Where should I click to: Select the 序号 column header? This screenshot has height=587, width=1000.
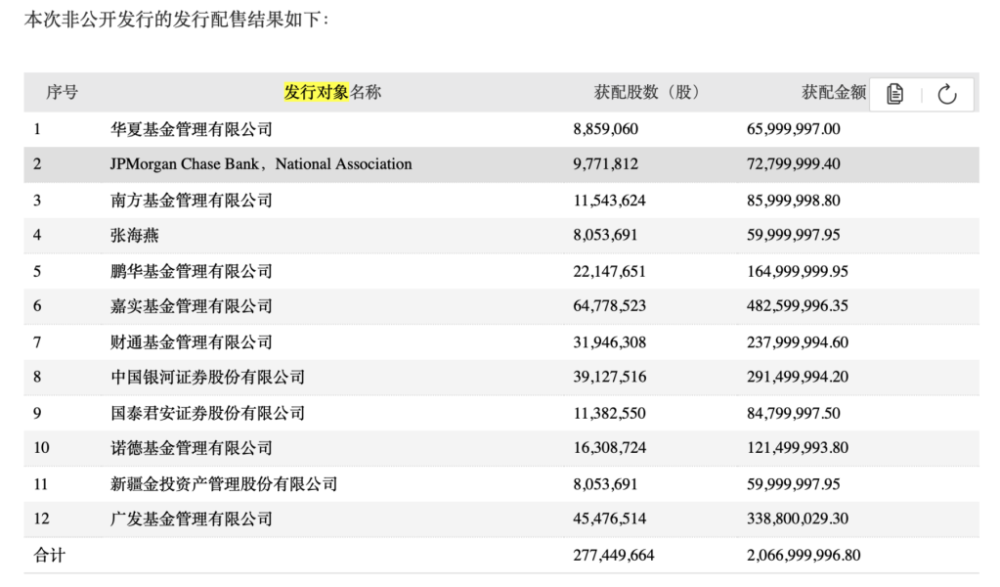62,93
